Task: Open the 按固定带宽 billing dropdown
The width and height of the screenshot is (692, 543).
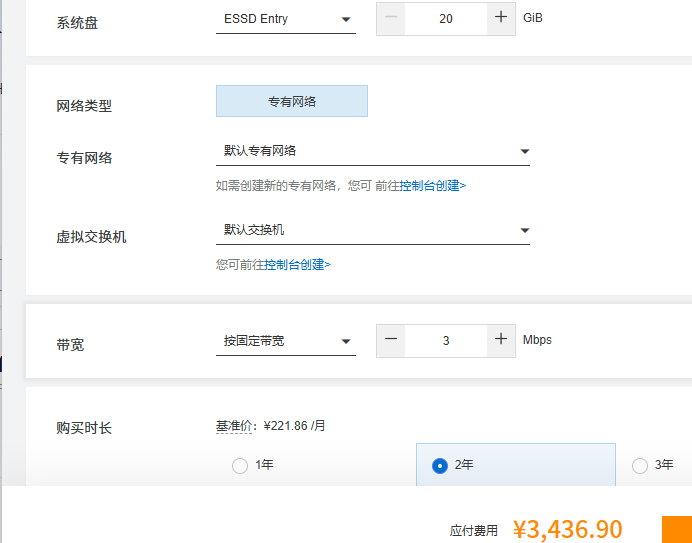Action: tap(286, 341)
